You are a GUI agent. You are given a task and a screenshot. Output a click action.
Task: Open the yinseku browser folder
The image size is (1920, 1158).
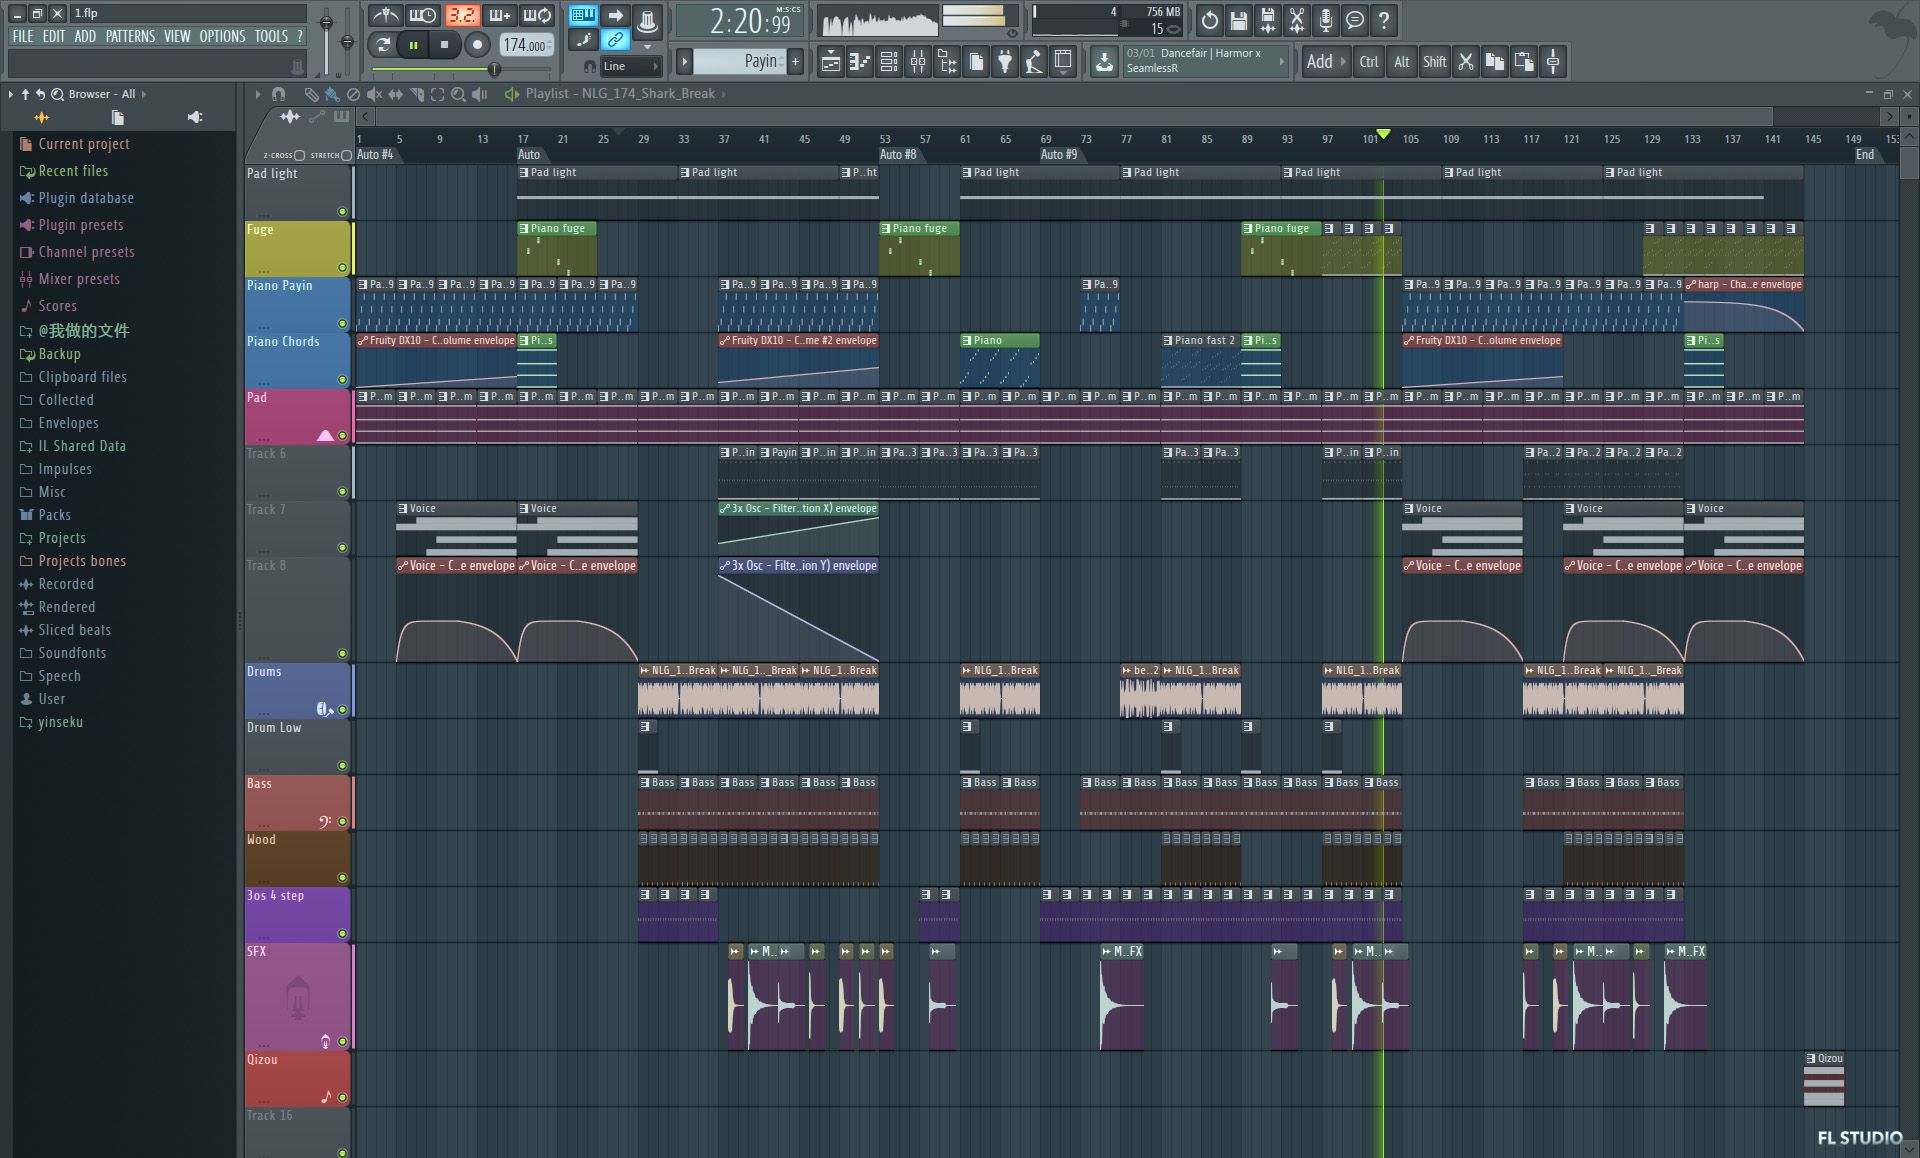coord(52,722)
